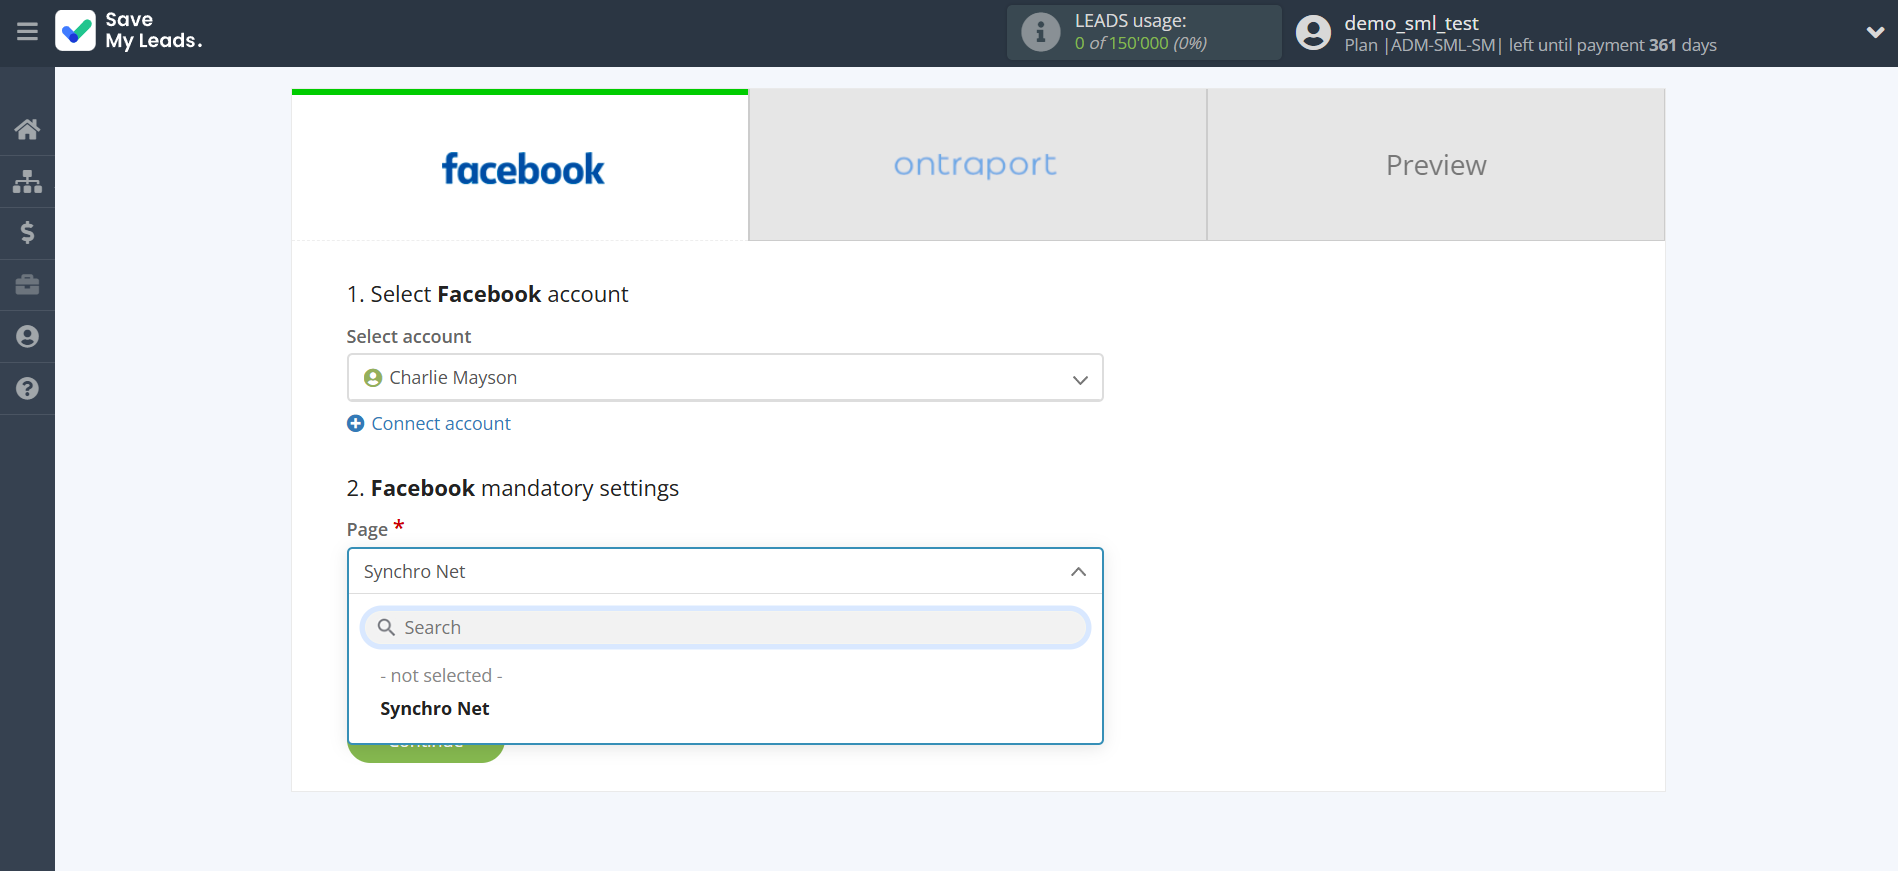This screenshot has height=871, width=1898.
Task: Click the demo_sml_test user avatar
Action: pos(1313,33)
